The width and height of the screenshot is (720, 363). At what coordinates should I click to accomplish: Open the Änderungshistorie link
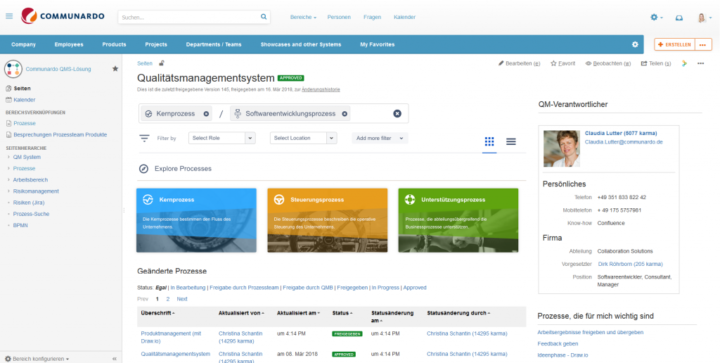321,90
